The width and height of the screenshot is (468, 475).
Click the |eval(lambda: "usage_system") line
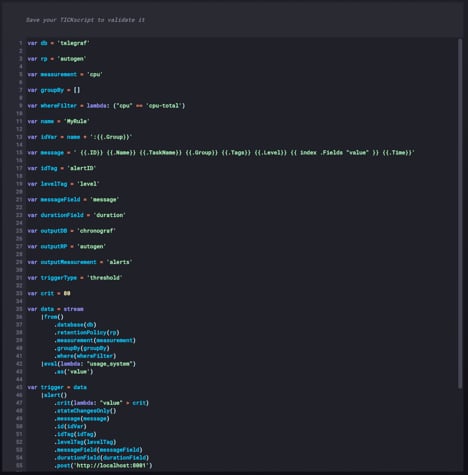pos(88,364)
